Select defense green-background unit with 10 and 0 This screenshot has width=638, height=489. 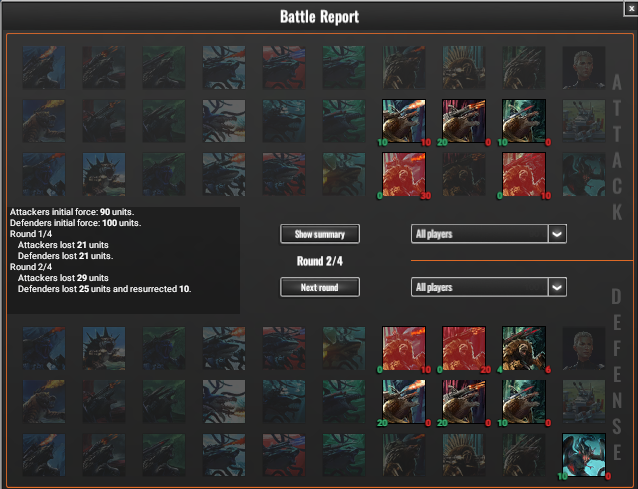point(524,402)
